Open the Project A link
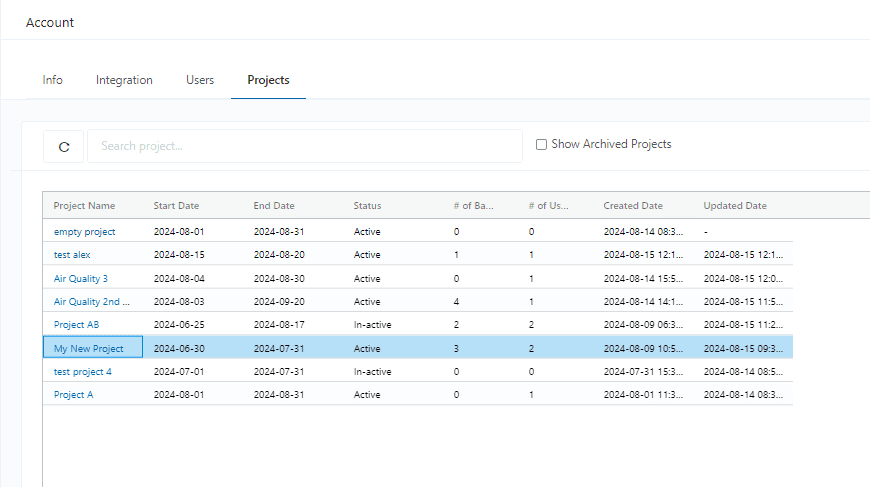 point(73,395)
